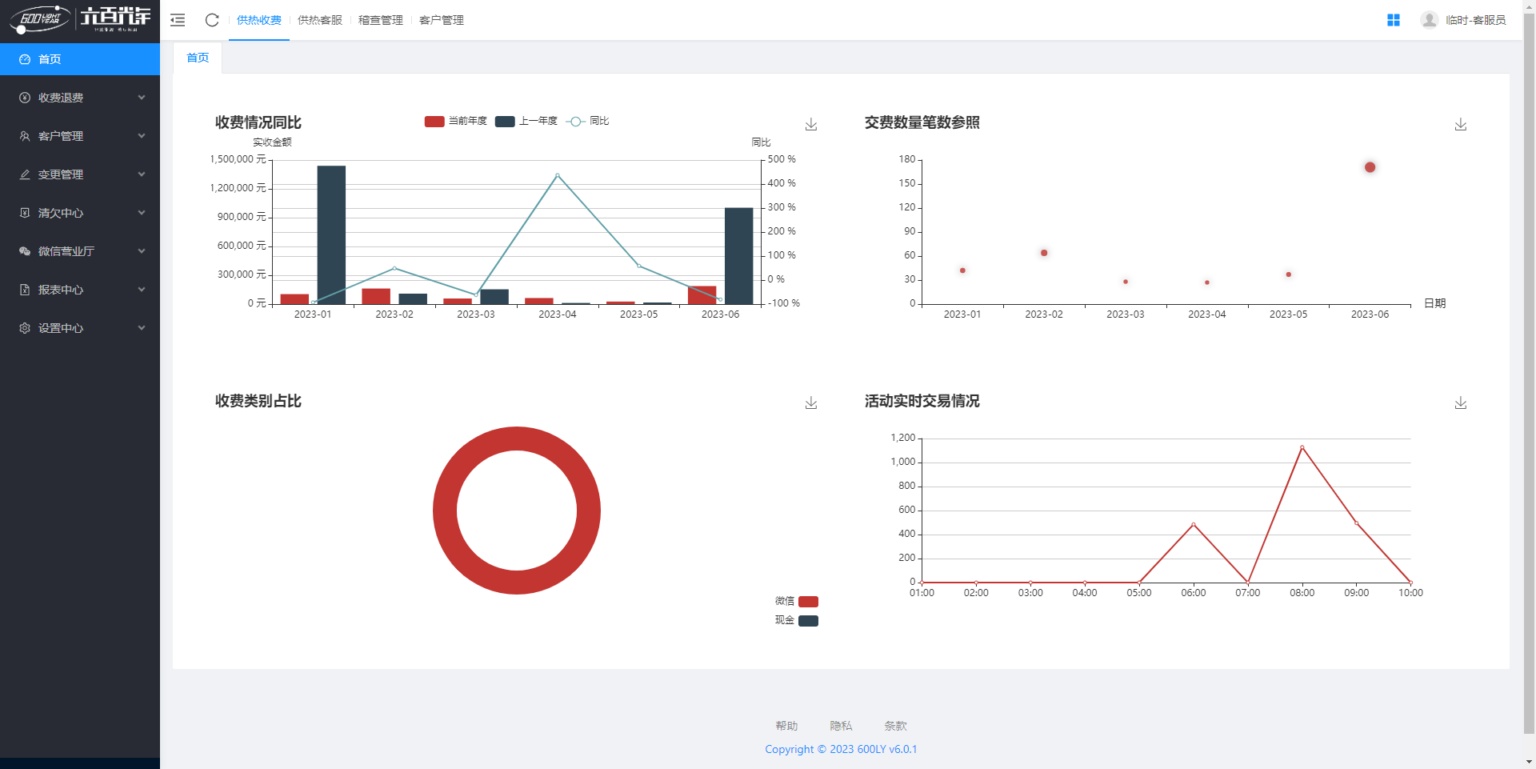This screenshot has width=1536, height=769.
Task: Expand the 收费退费 sidebar menu
Action: (80, 98)
